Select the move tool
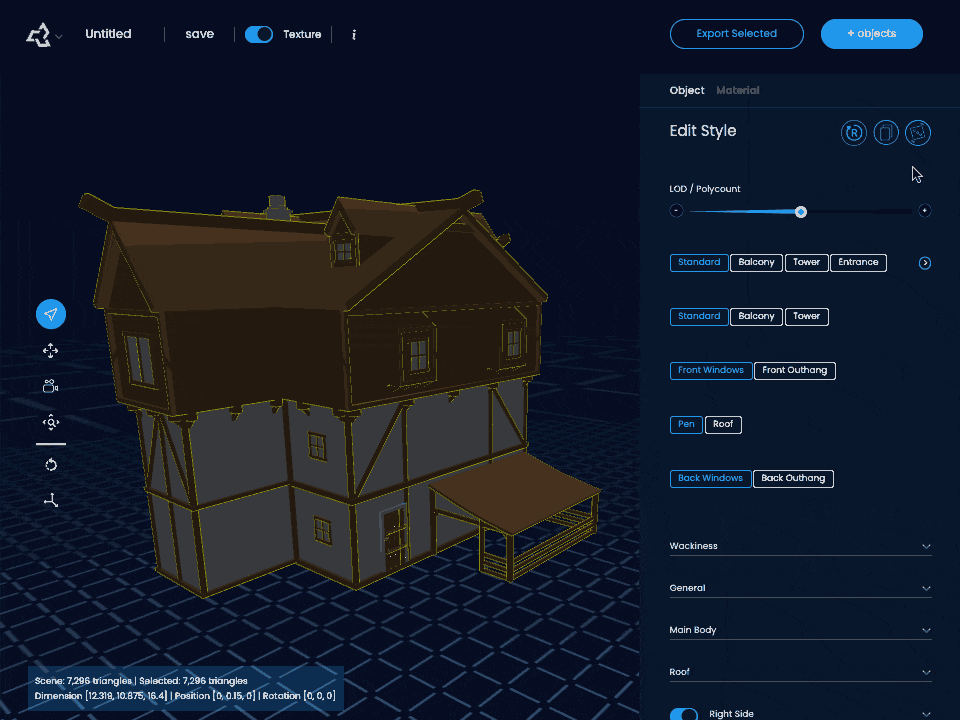The height and width of the screenshot is (720, 960). 51,350
